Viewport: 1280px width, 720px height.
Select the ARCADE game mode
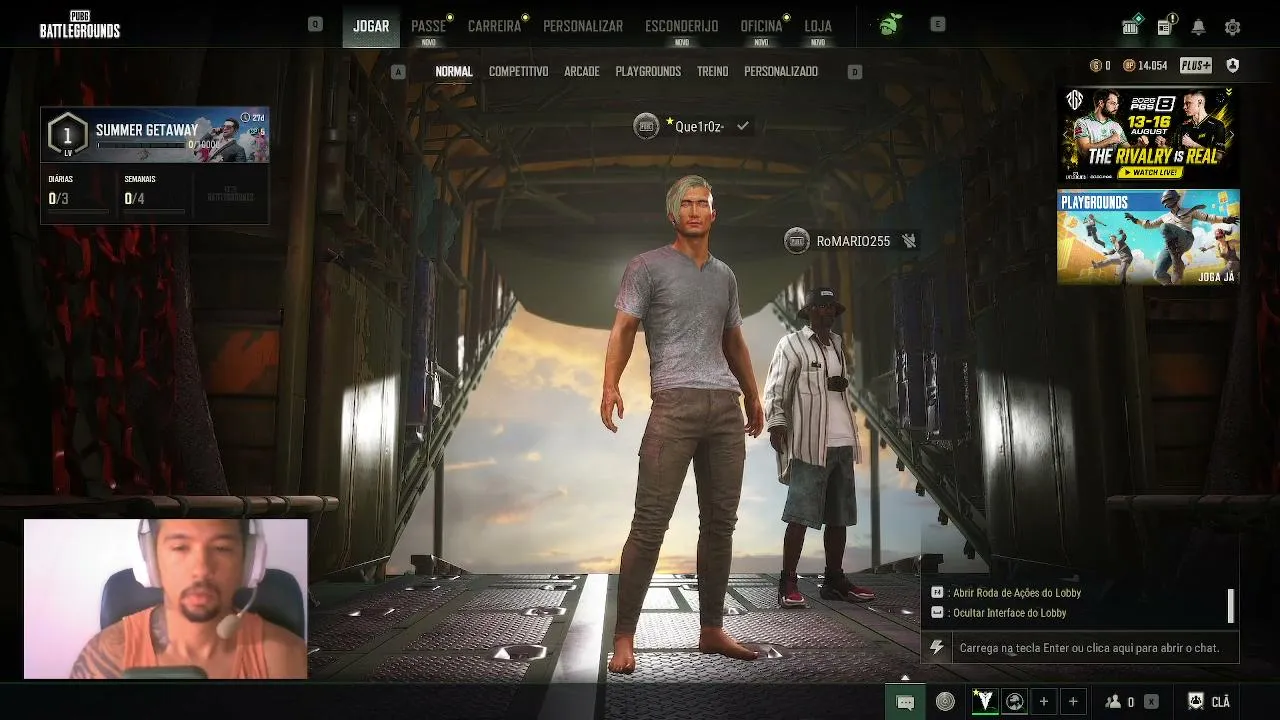pyautogui.click(x=582, y=72)
